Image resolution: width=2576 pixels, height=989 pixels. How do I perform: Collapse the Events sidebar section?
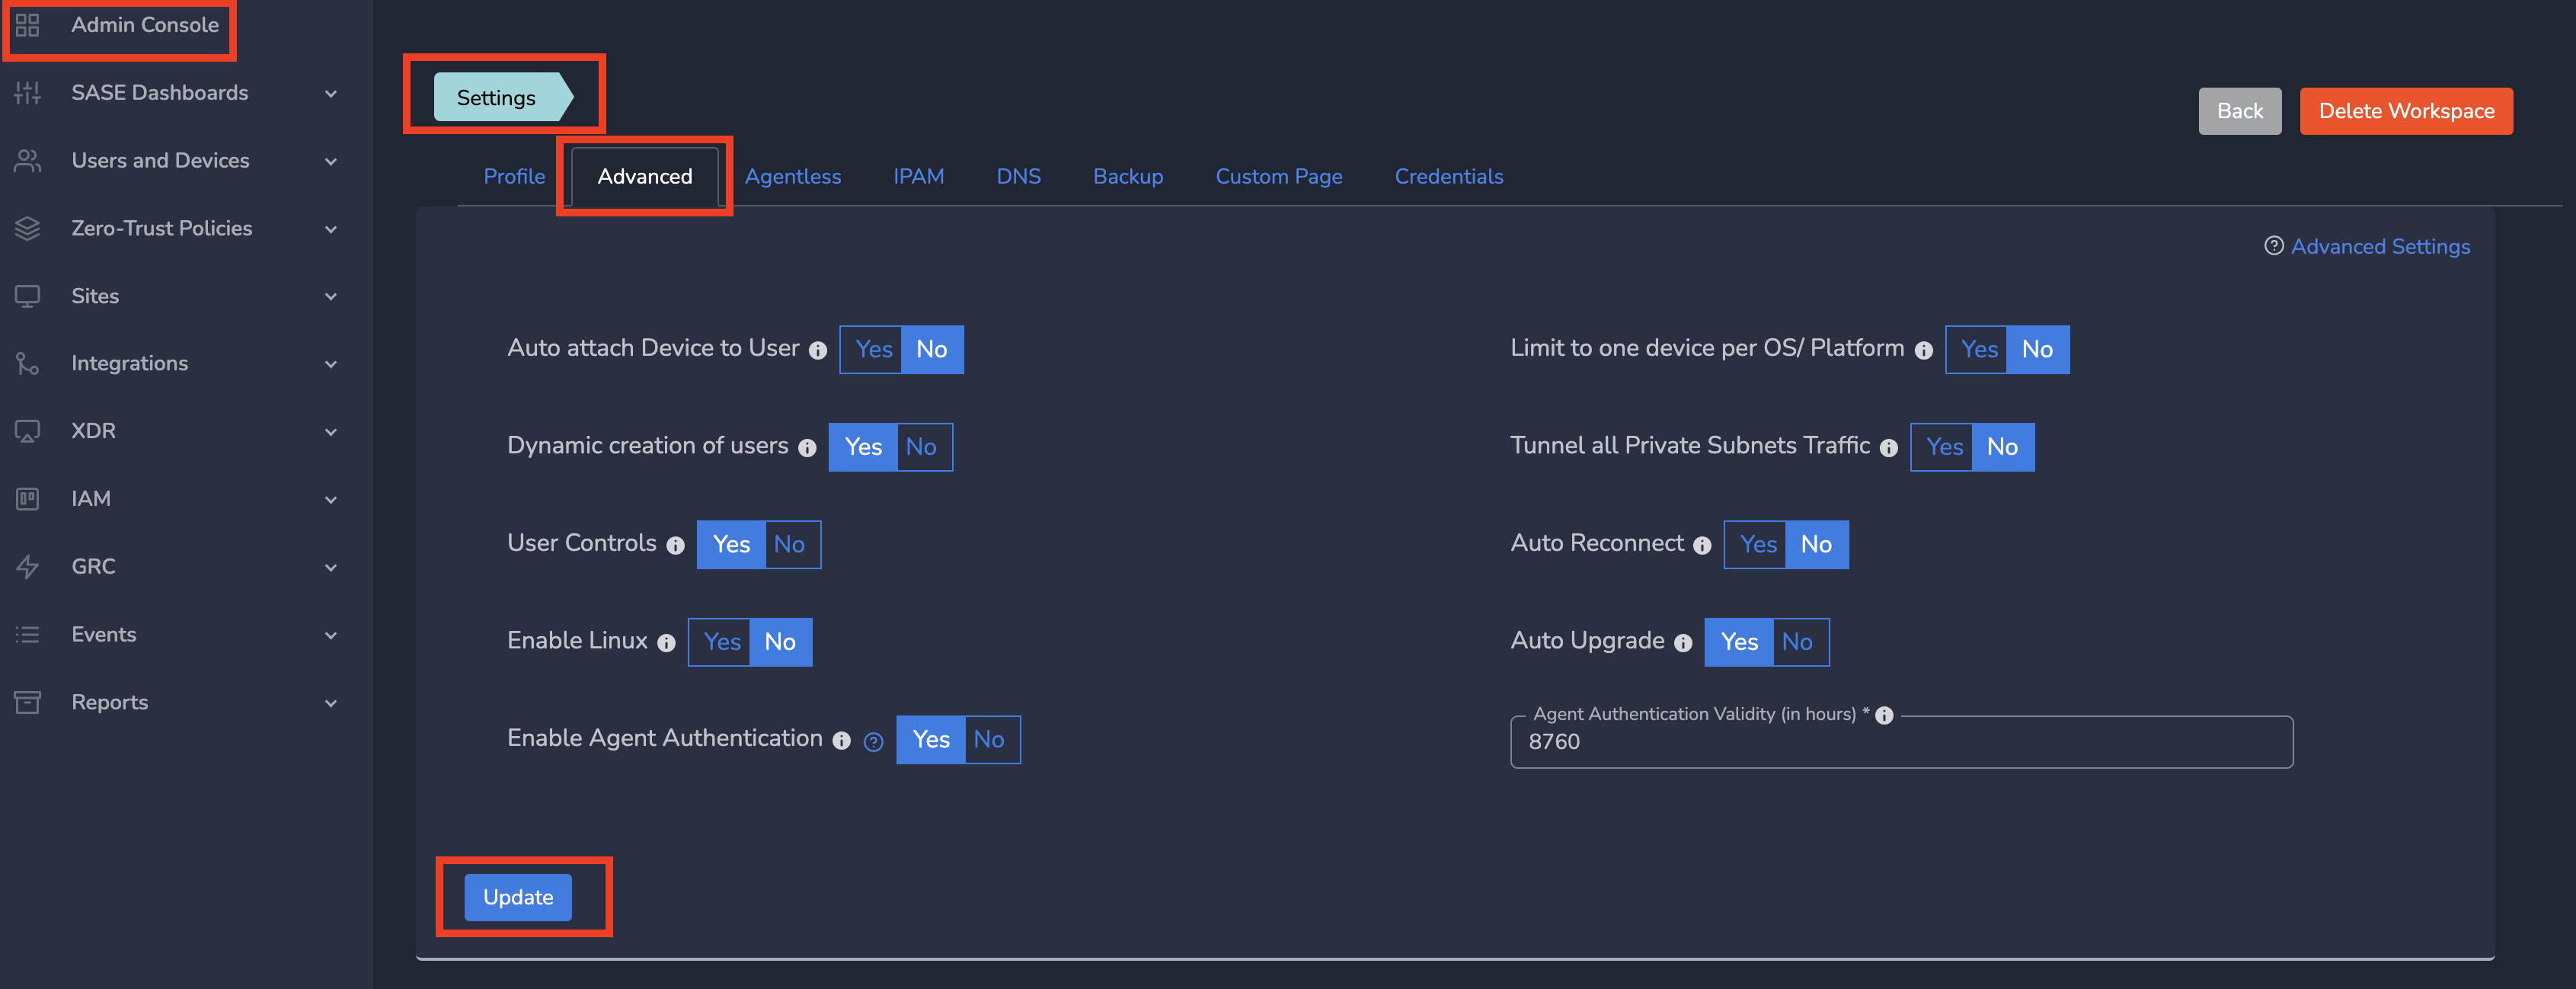[x=331, y=635]
